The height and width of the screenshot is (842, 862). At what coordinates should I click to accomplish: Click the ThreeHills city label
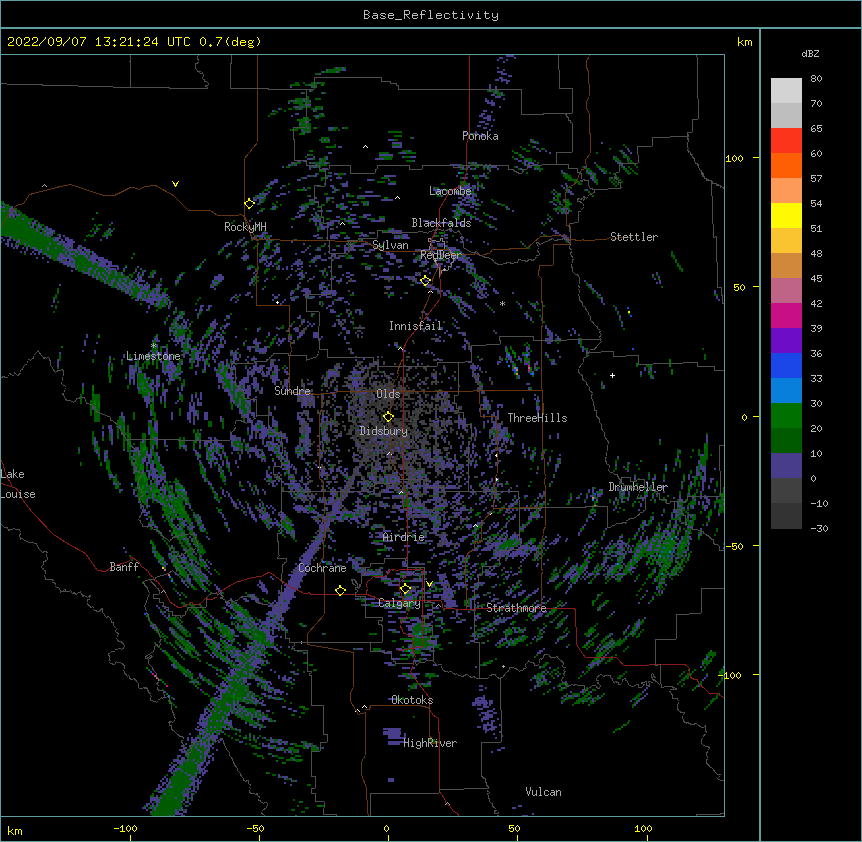click(537, 418)
